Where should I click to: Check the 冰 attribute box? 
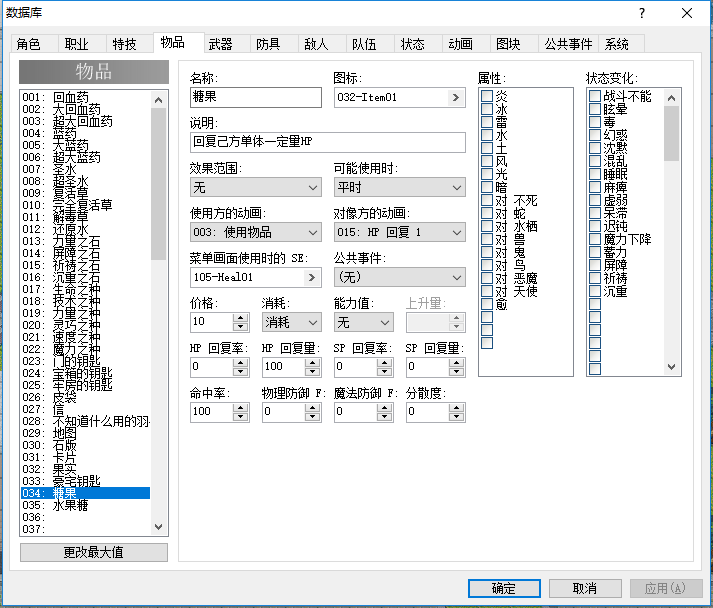coord(487,109)
